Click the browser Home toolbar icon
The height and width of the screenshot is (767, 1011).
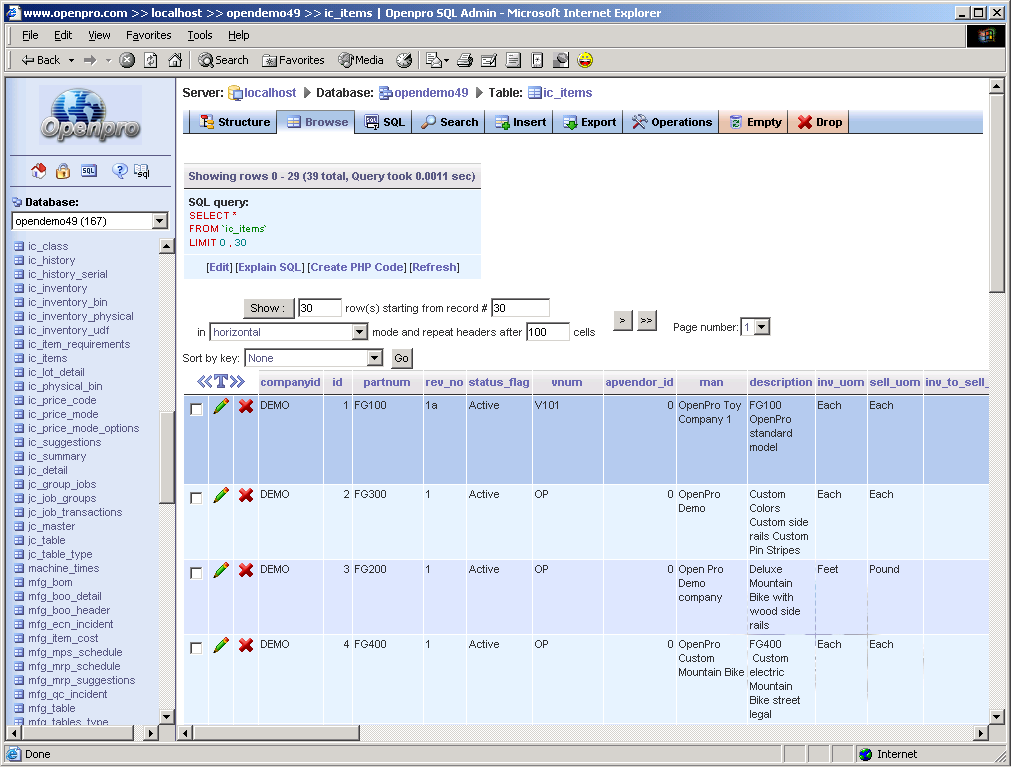point(175,60)
